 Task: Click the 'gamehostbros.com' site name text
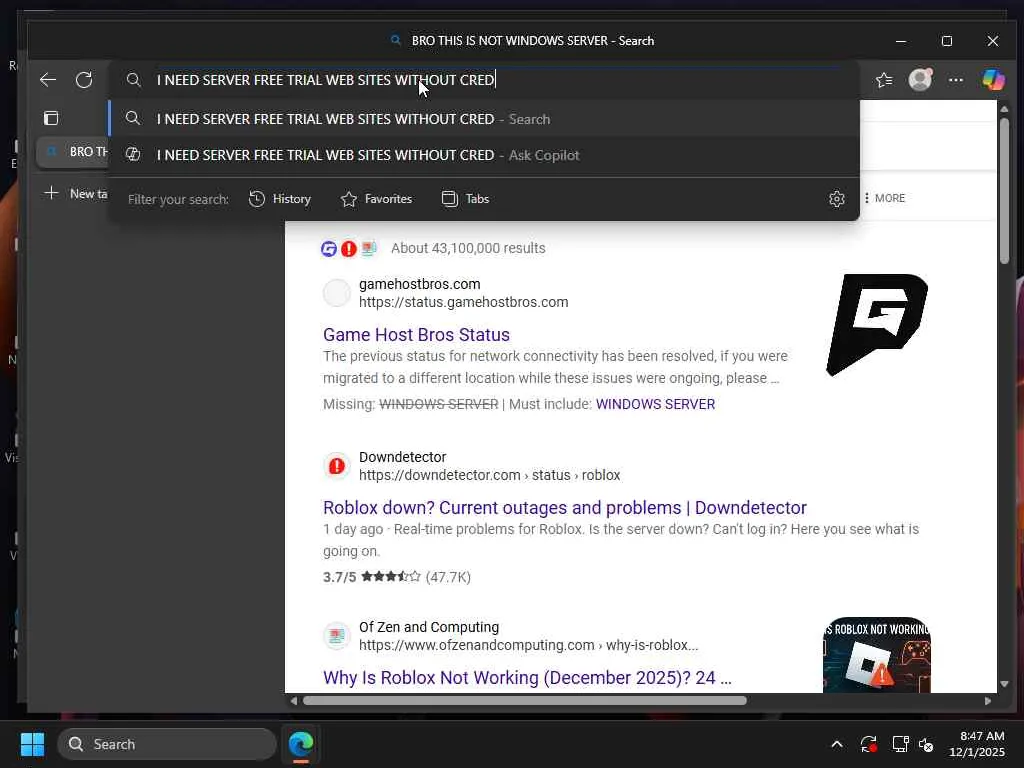pyautogui.click(x=419, y=284)
